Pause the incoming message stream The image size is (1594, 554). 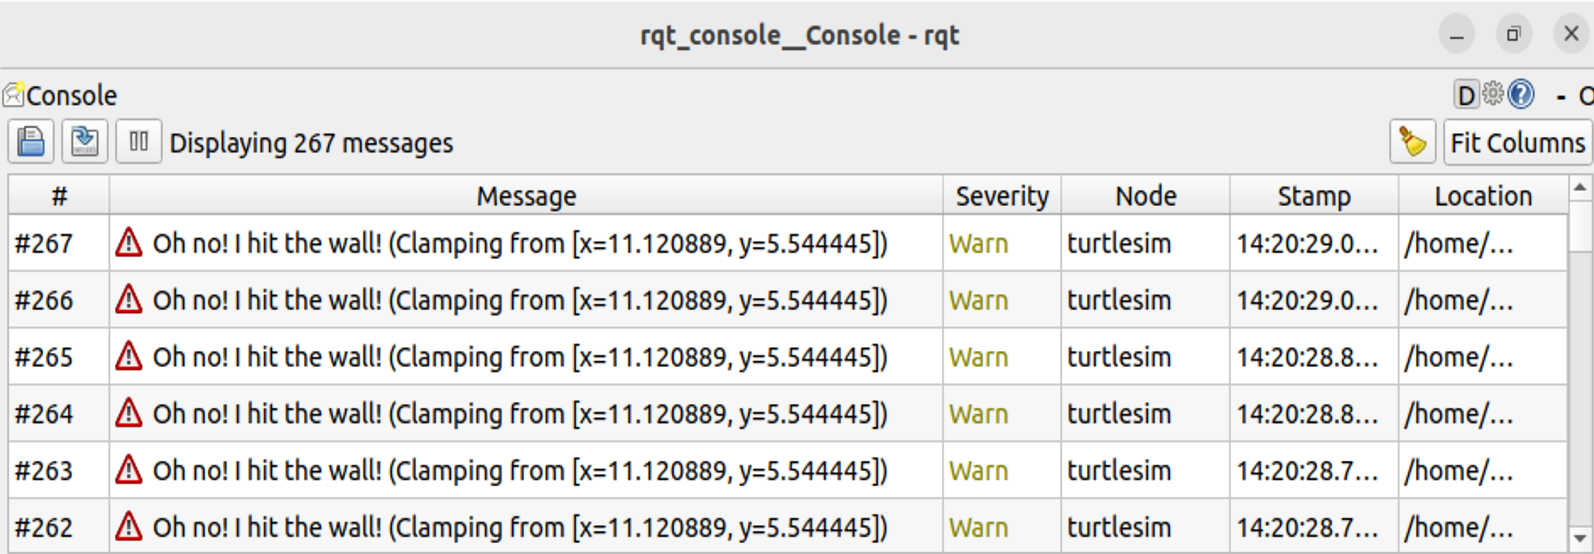138,142
